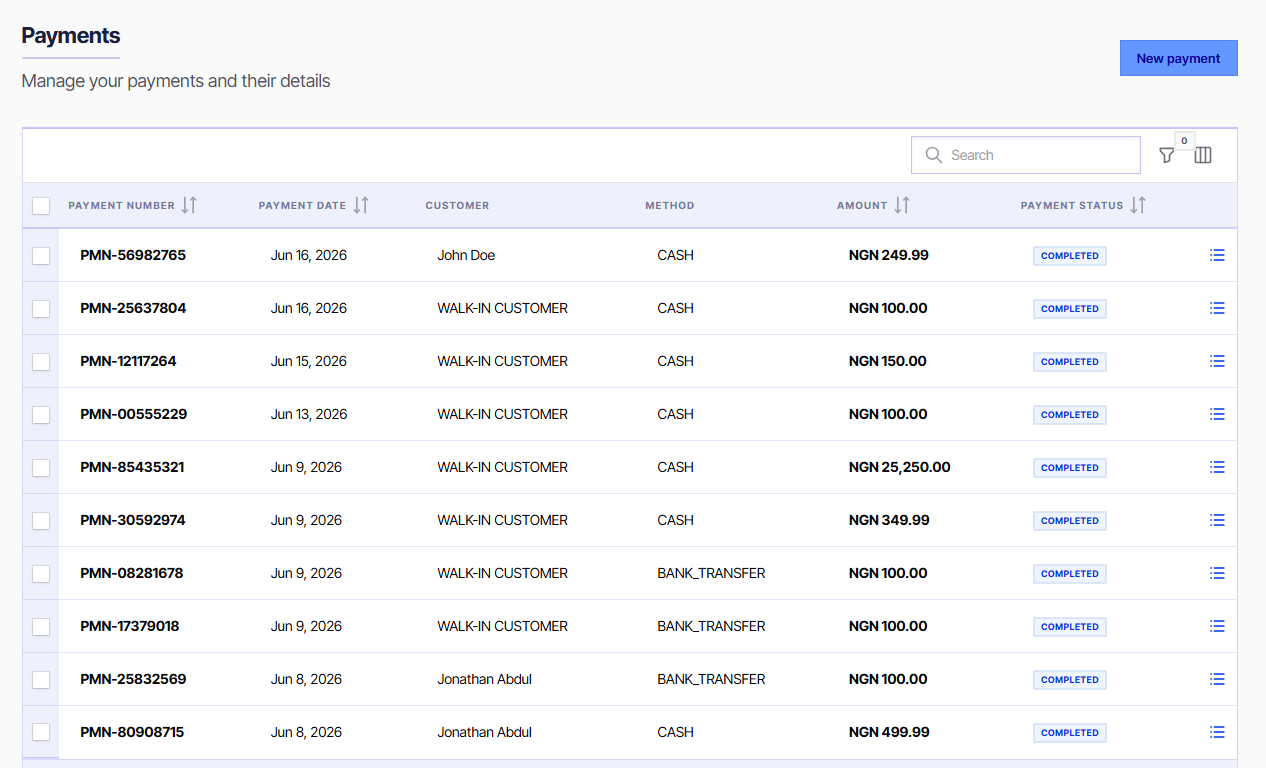1266x768 pixels.
Task: Open payment PMN-25637804
Action: point(133,308)
